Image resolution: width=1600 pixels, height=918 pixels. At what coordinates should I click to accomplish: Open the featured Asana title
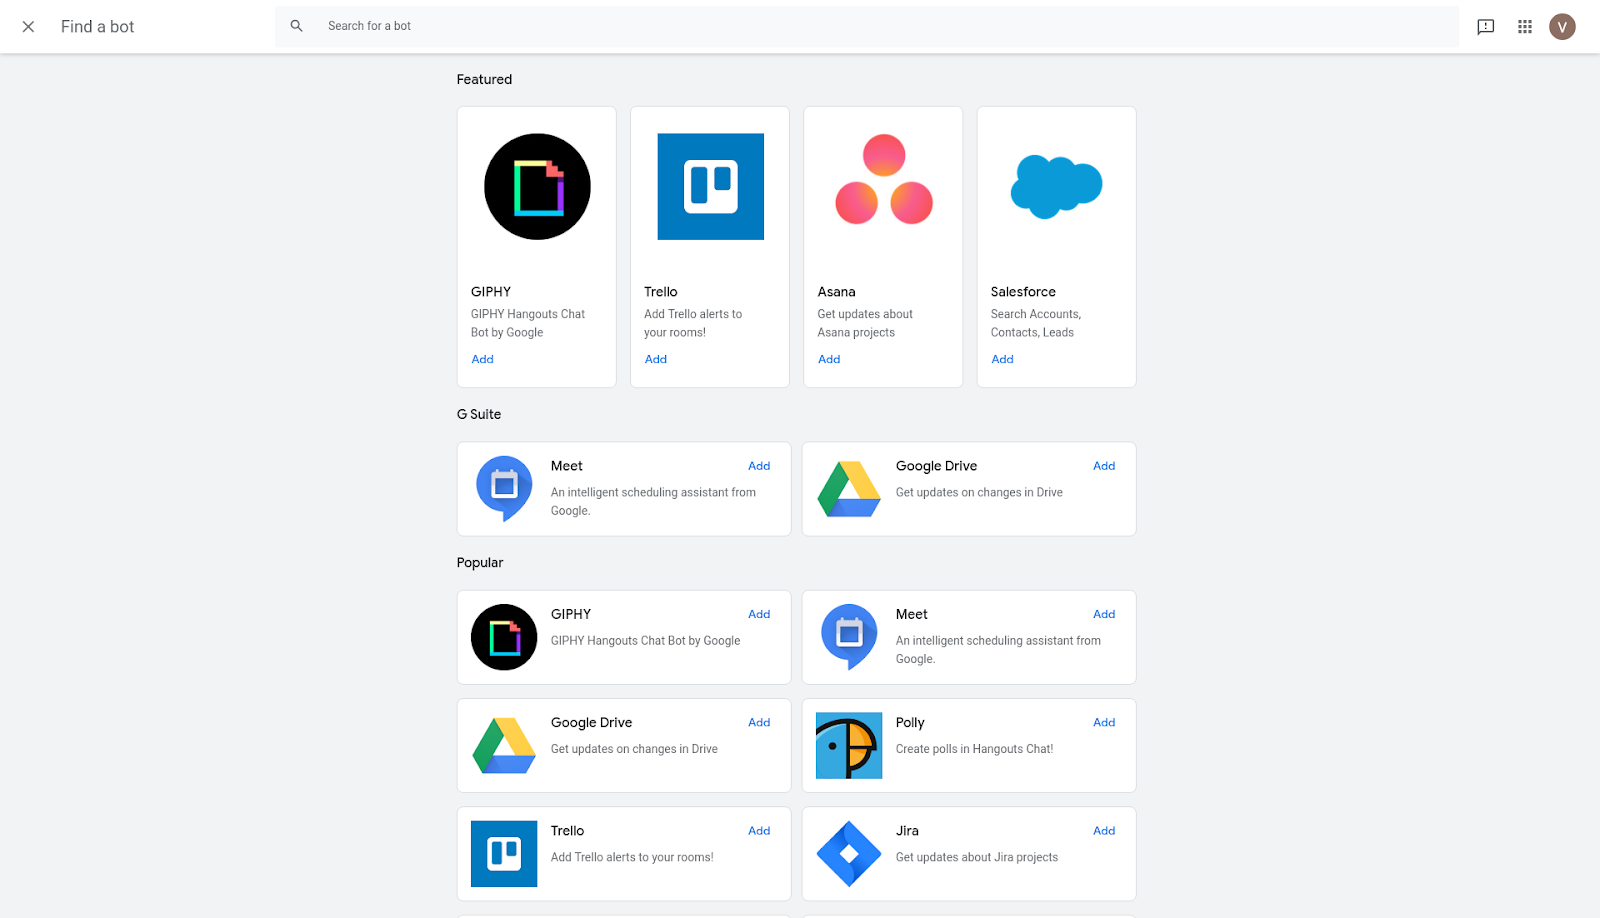[836, 292]
